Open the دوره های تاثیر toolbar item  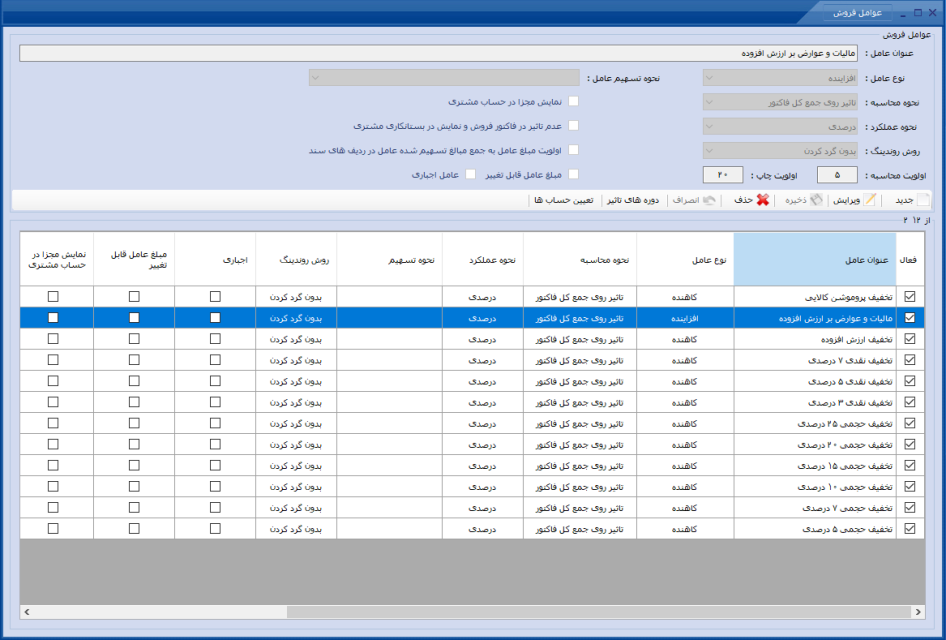pyautogui.click(x=633, y=200)
